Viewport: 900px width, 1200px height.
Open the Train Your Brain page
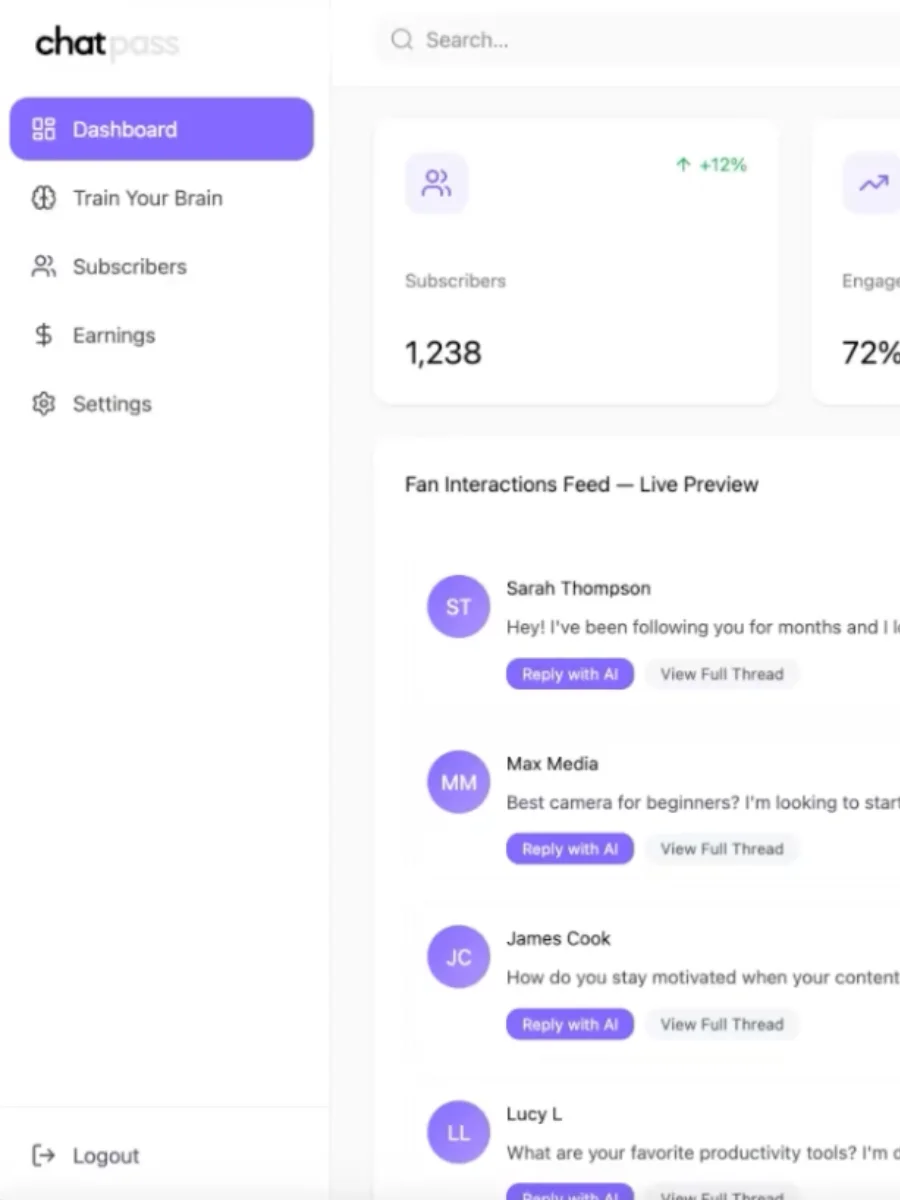pyautogui.click(x=147, y=198)
